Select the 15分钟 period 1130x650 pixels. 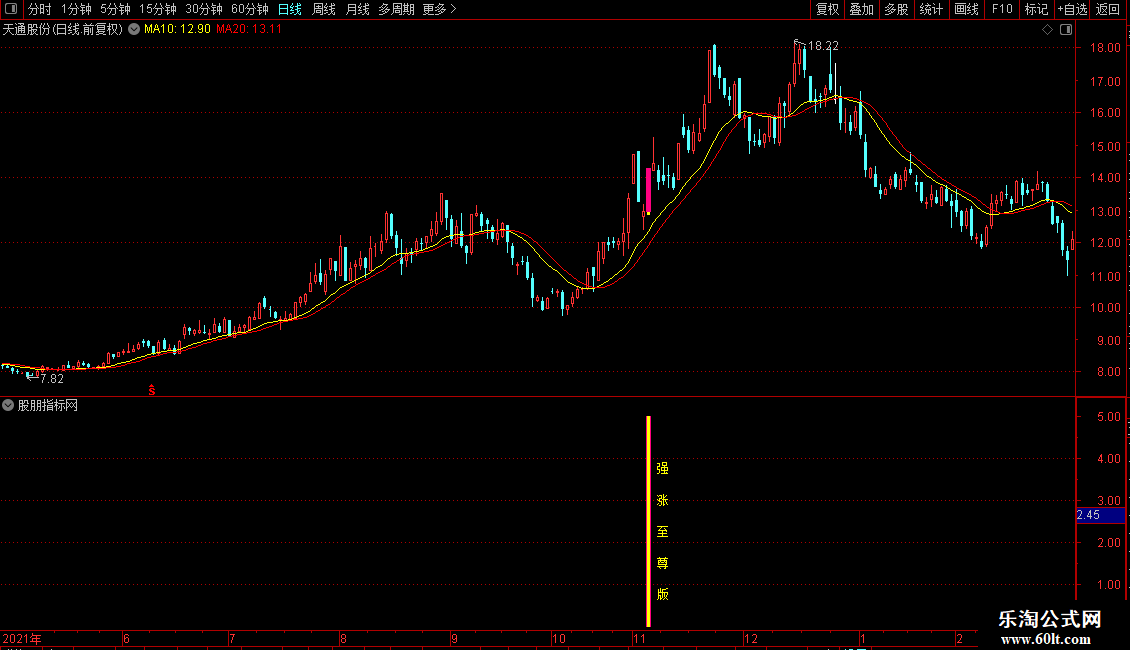(x=158, y=9)
